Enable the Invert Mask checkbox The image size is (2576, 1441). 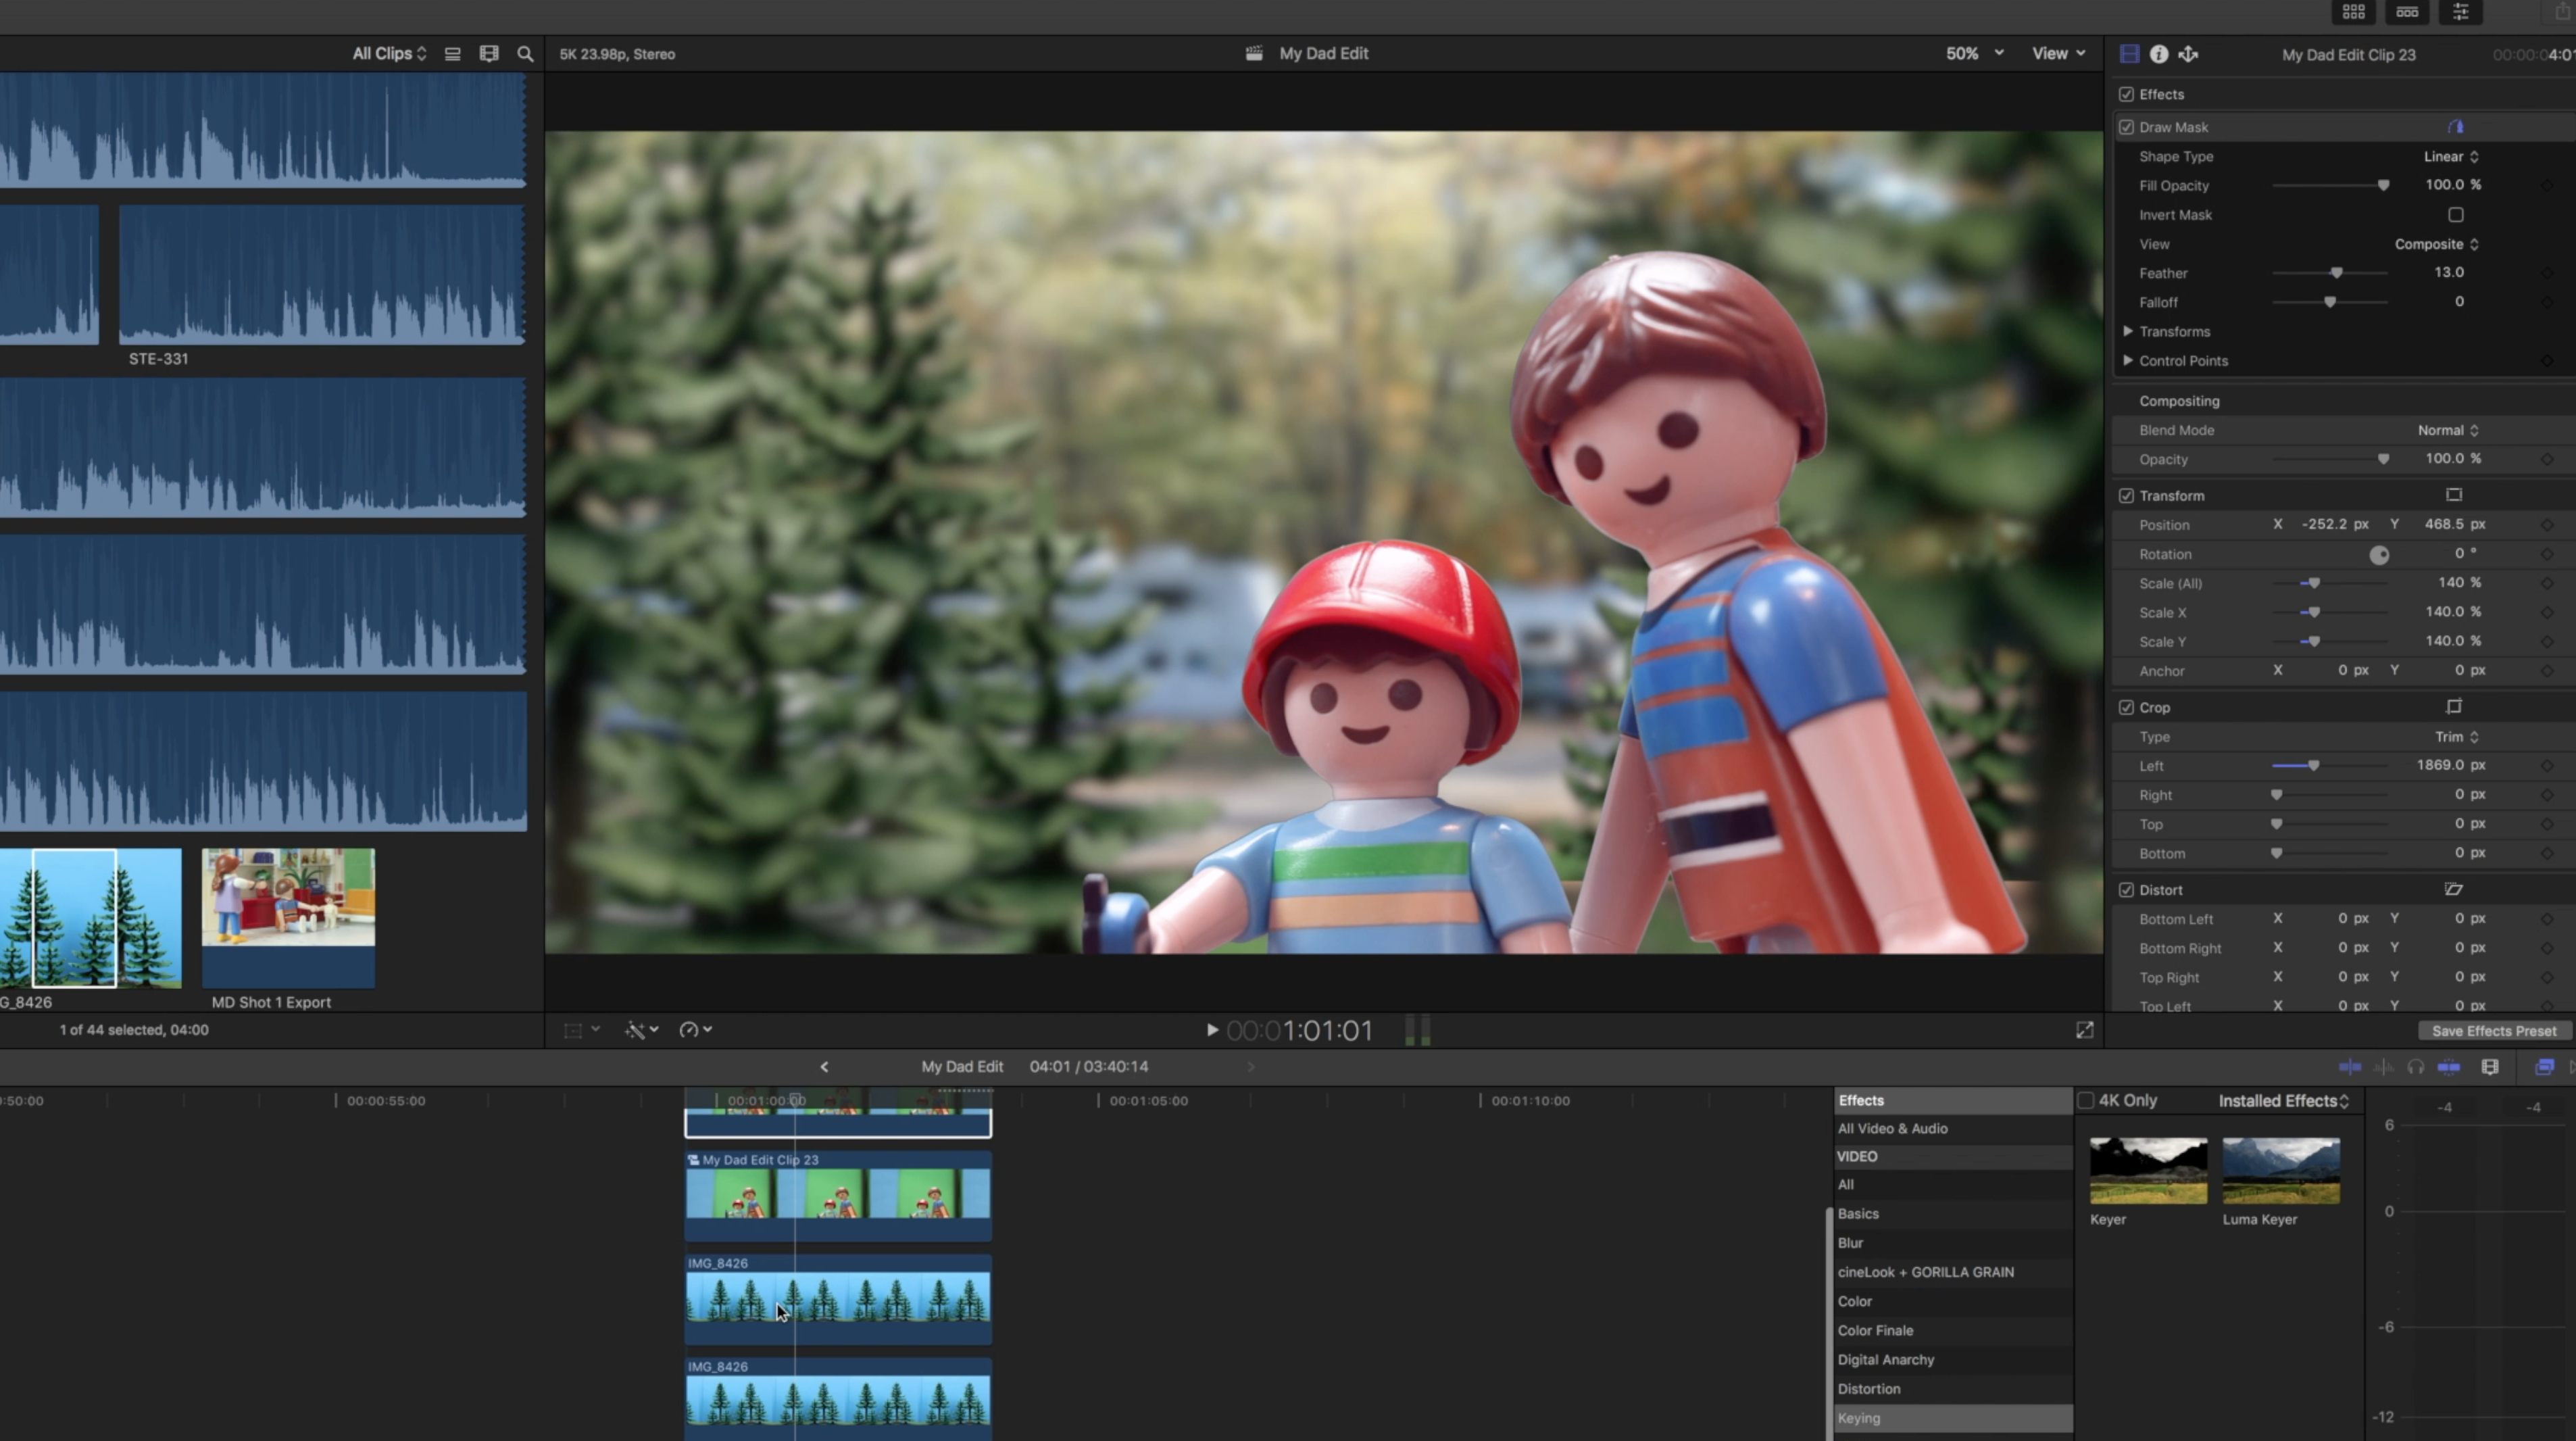2455,215
